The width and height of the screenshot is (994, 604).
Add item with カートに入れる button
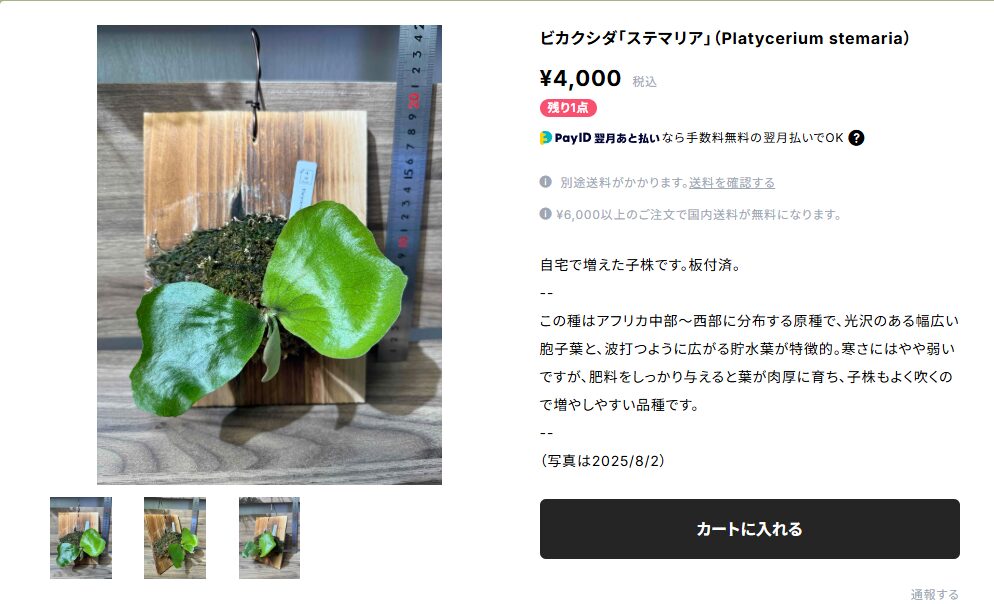coord(749,529)
